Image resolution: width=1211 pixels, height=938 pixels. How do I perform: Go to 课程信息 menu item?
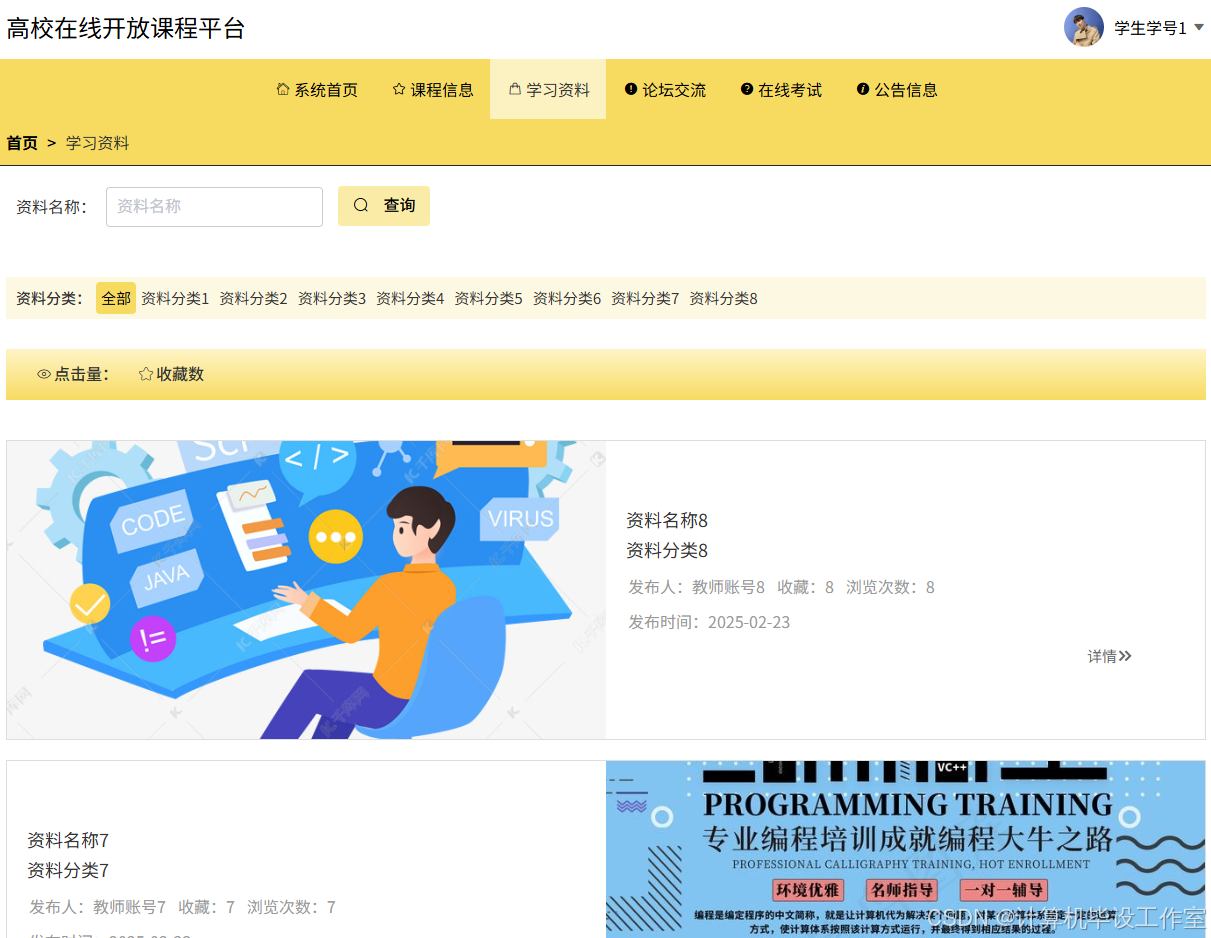pyautogui.click(x=432, y=89)
